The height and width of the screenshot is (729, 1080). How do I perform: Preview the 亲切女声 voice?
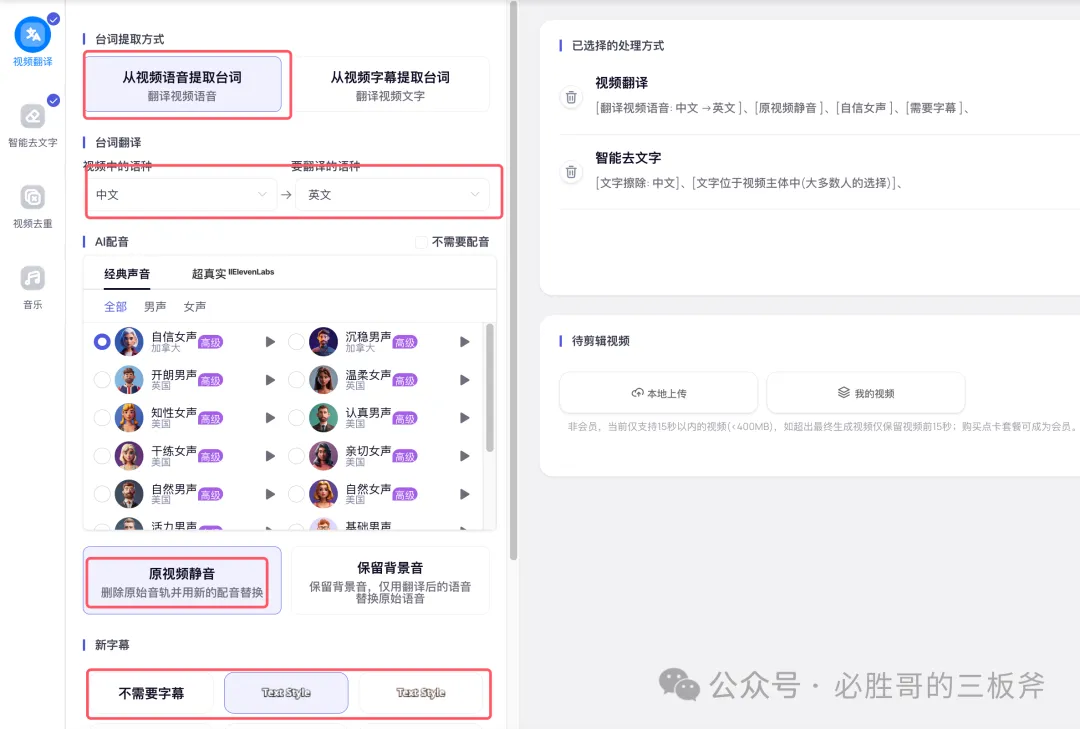465,455
